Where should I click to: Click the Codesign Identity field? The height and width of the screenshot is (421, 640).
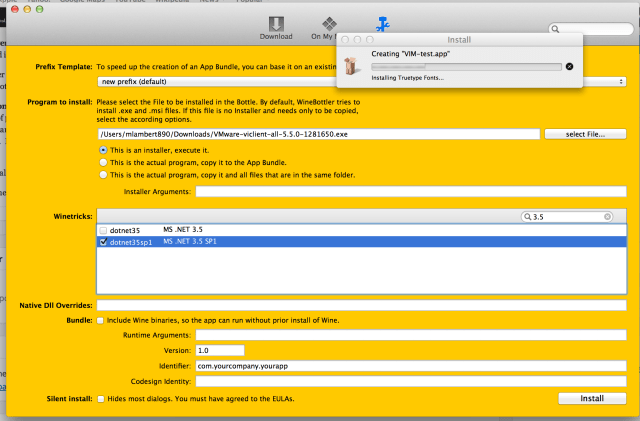coord(411,381)
